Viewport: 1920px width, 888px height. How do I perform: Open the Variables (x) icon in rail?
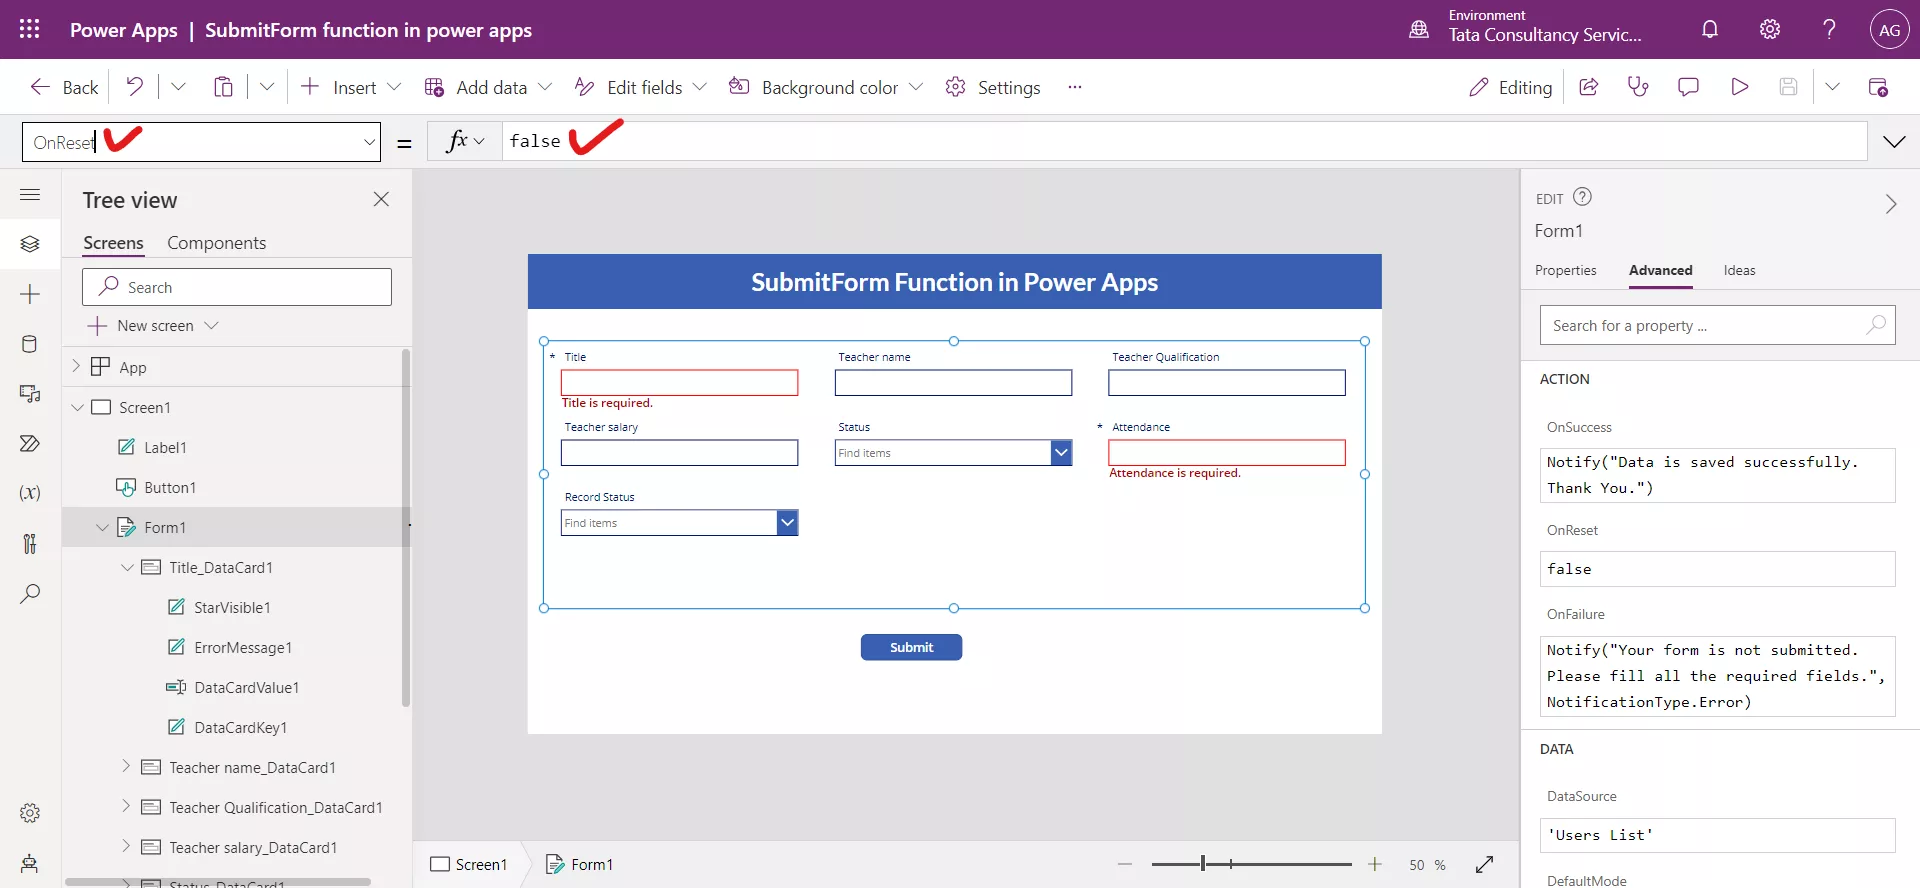coord(30,493)
